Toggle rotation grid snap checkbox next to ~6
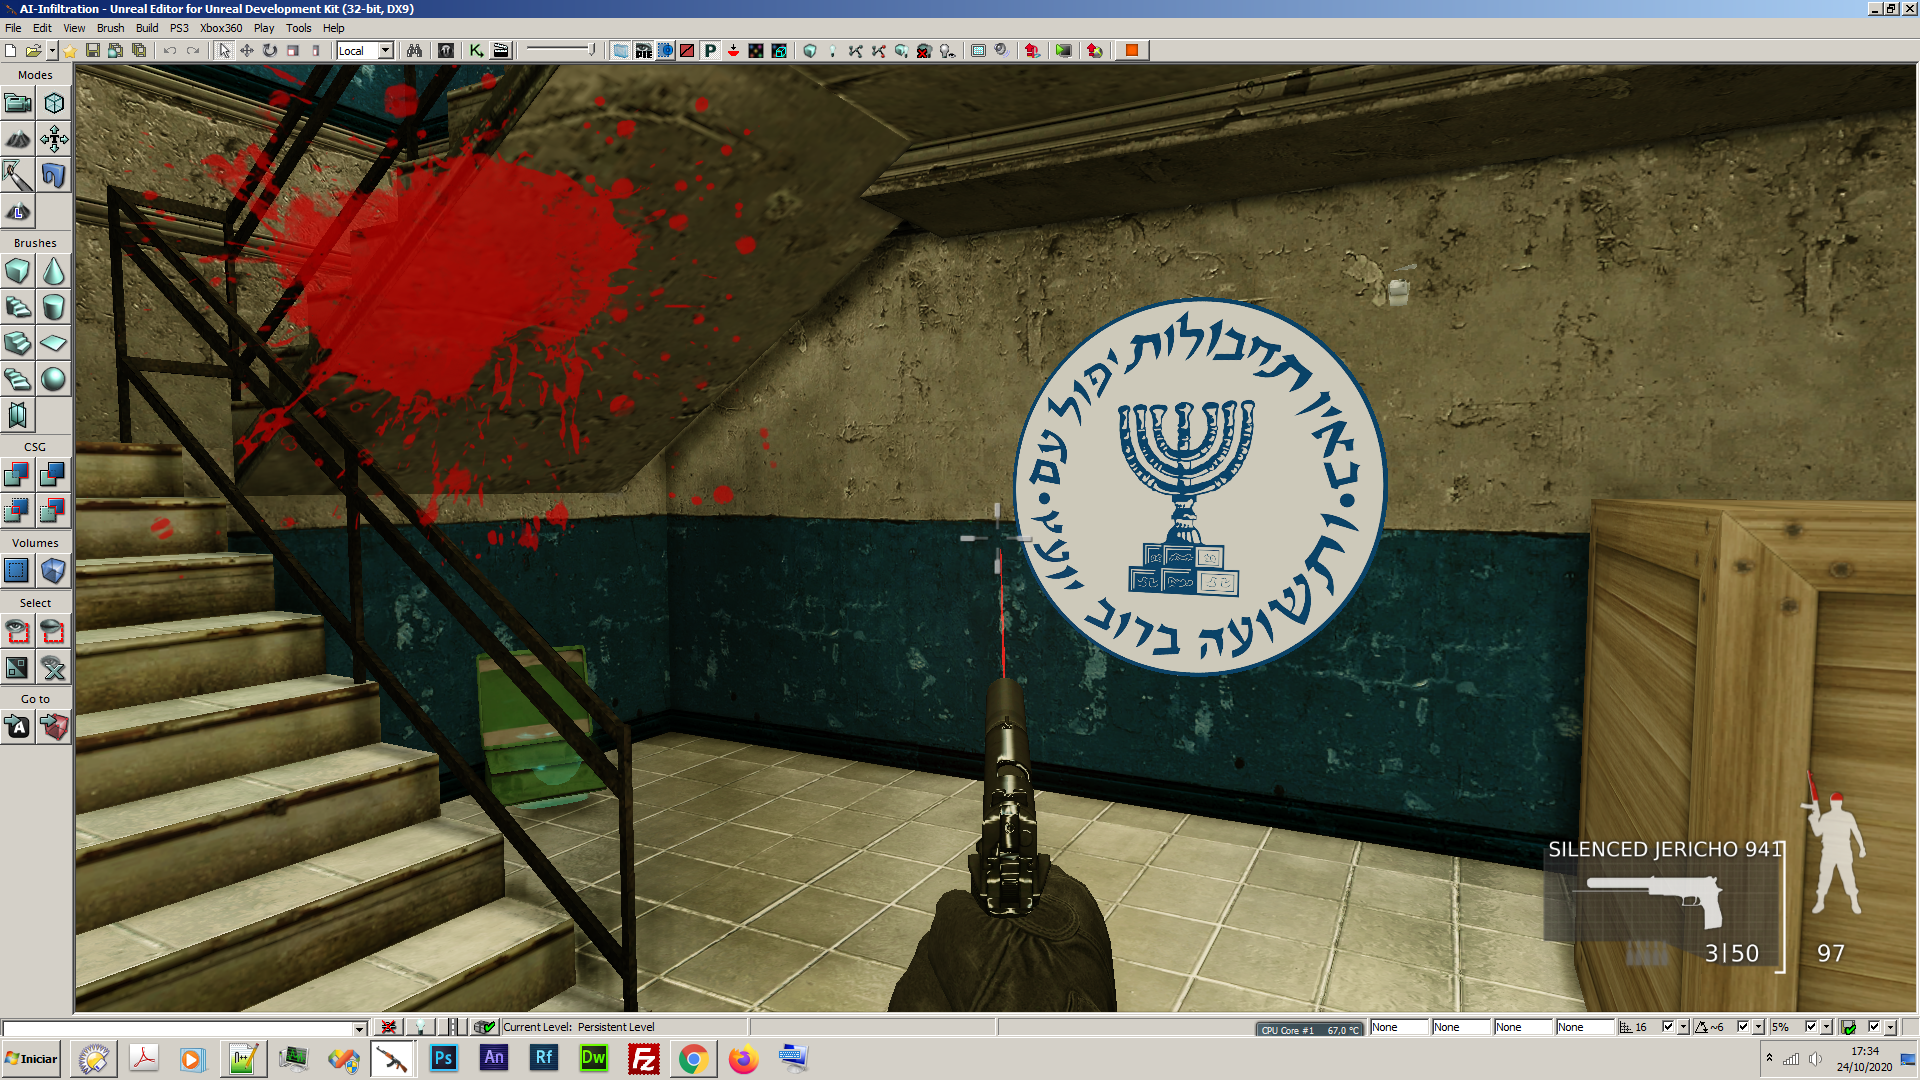The height and width of the screenshot is (1080, 1920). pyautogui.click(x=1743, y=1027)
